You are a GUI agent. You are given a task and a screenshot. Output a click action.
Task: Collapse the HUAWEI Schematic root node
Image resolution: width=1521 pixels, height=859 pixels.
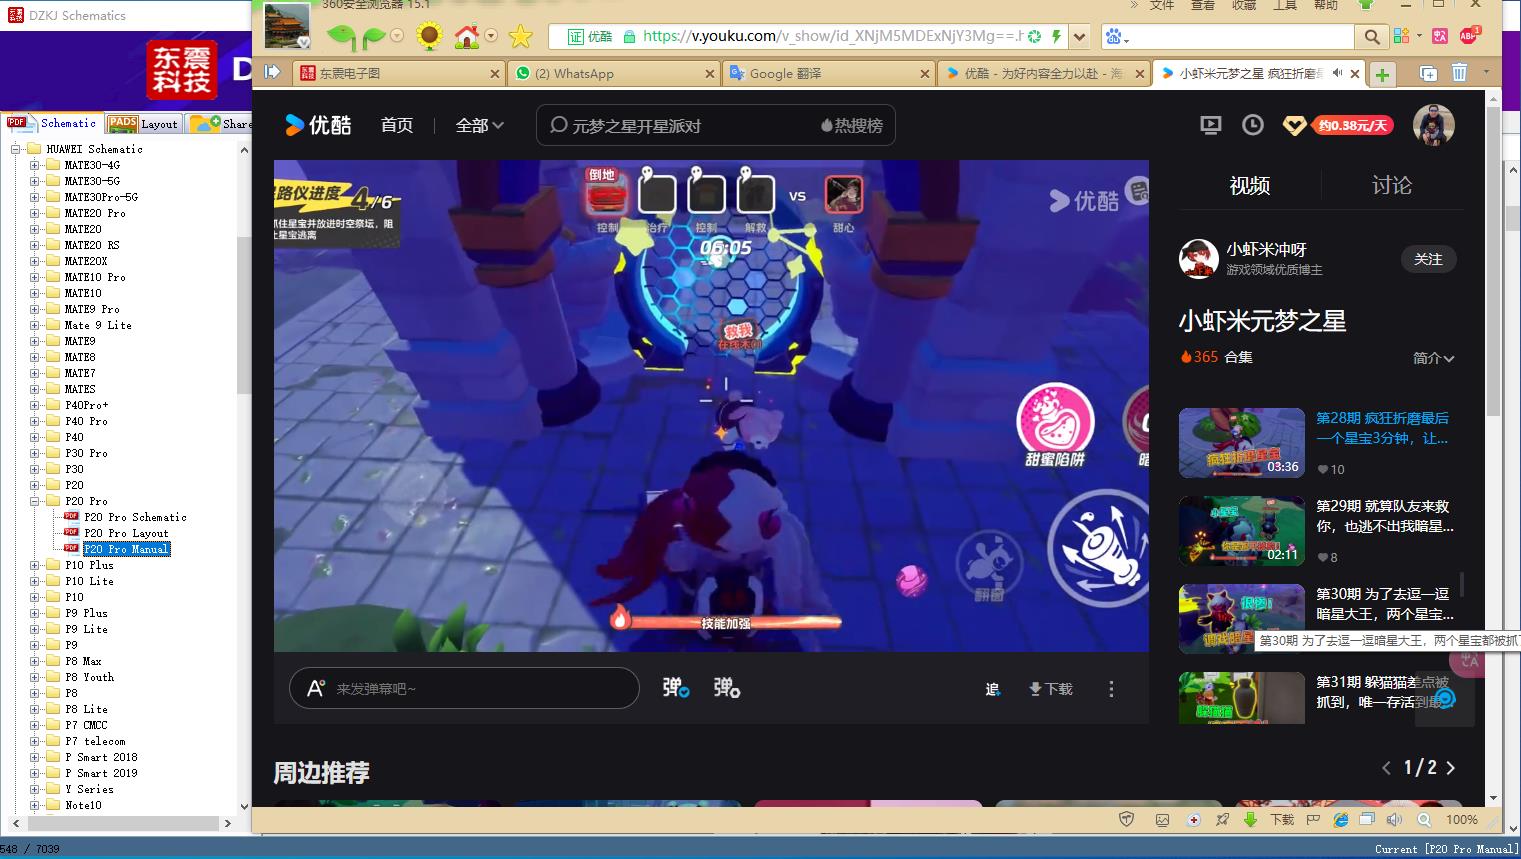point(16,149)
